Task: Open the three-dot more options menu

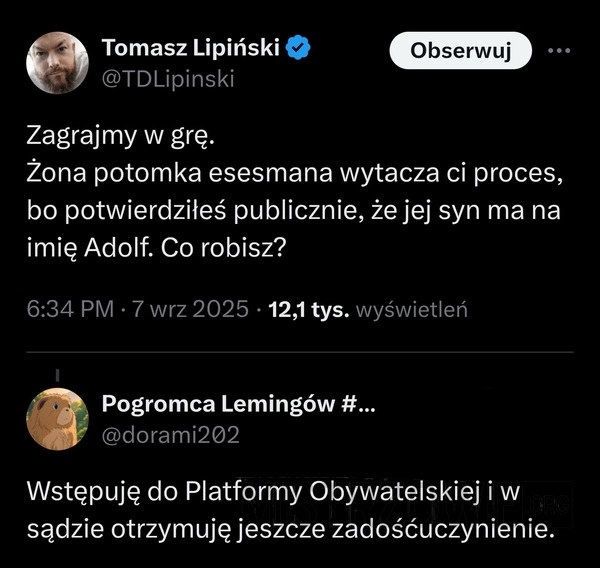Action: click(x=557, y=50)
